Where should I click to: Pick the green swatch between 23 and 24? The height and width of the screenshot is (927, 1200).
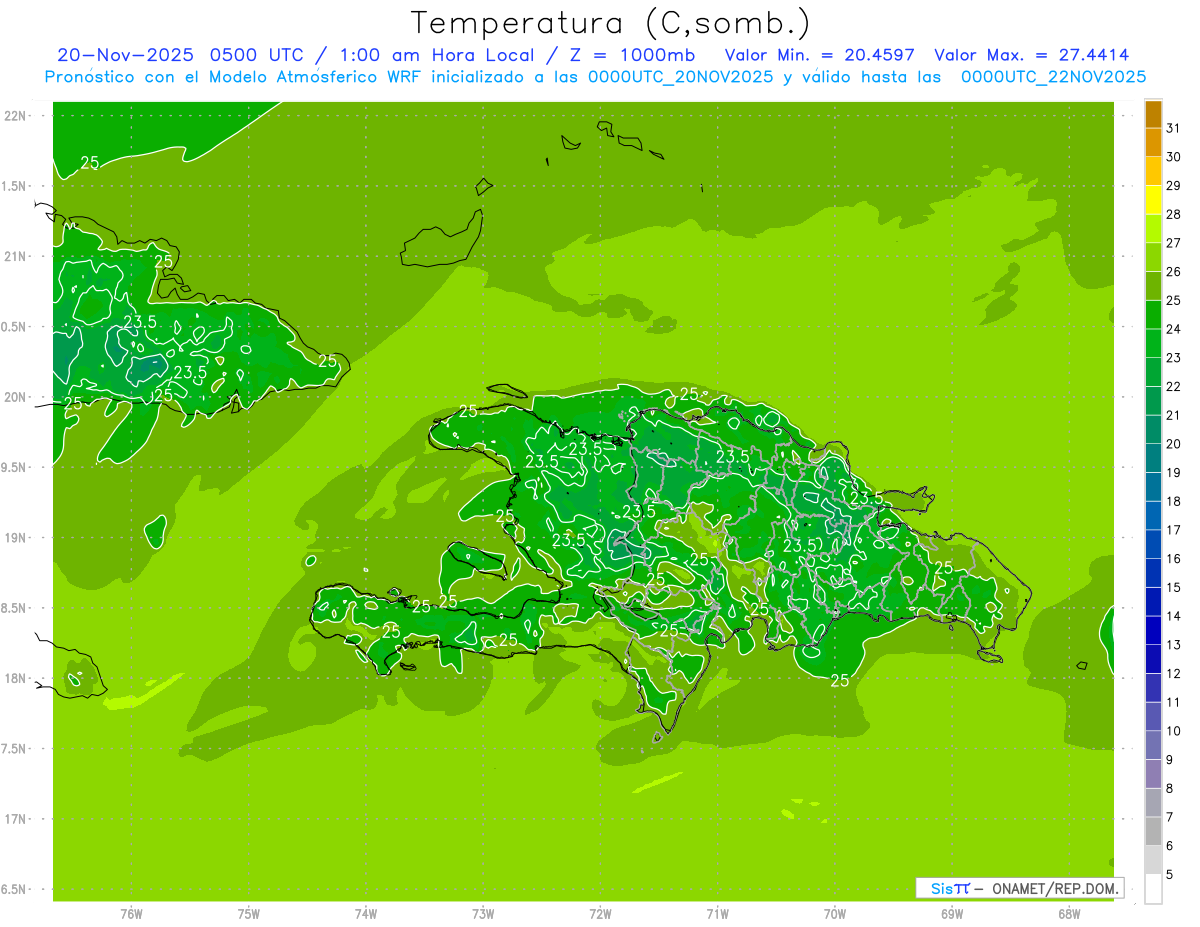(x=1153, y=343)
